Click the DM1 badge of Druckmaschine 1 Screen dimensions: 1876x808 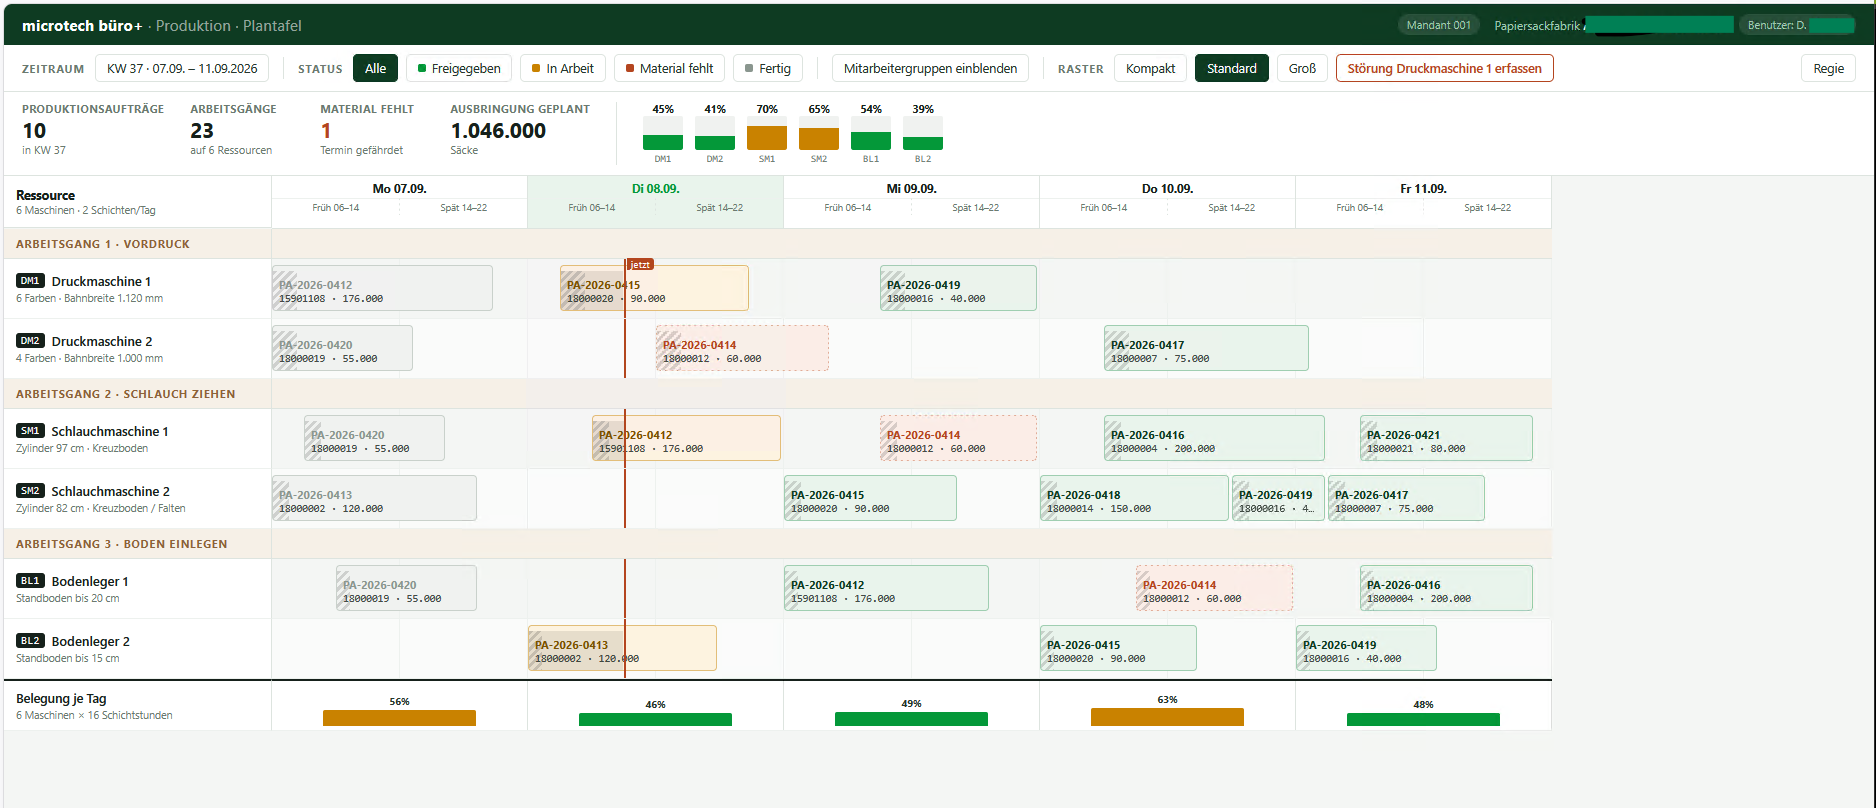coord(30,281)
